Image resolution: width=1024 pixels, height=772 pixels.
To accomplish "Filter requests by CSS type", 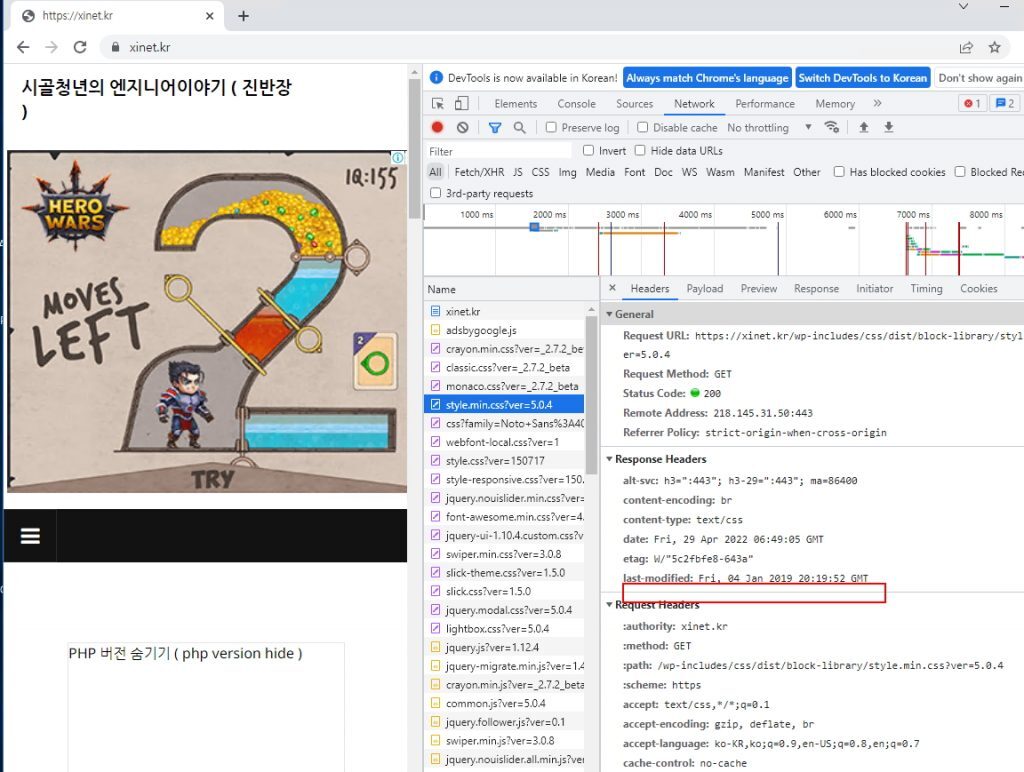I will click(540, 172).
